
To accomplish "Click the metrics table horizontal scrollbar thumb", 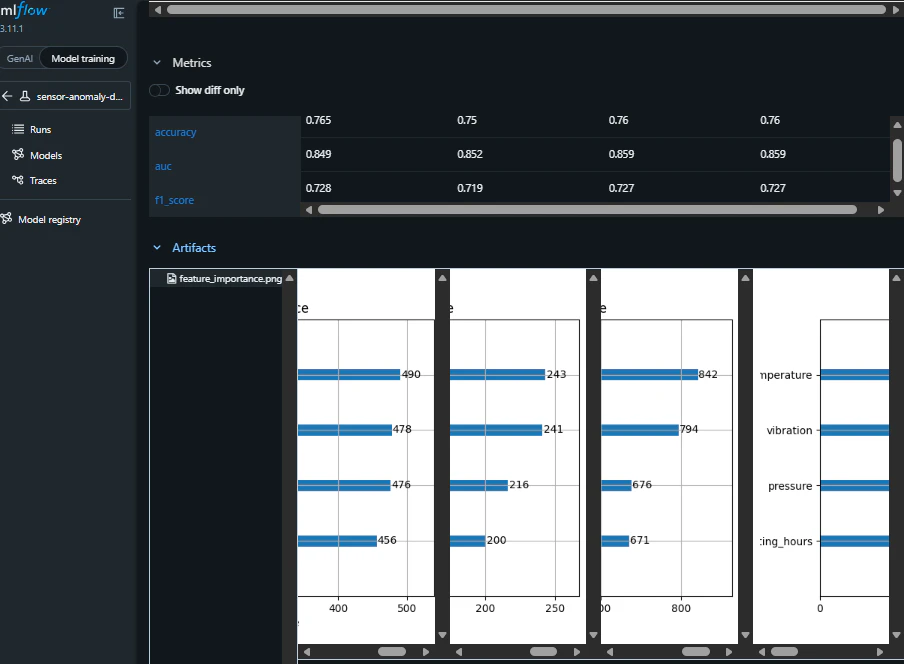I will point(587,210).
